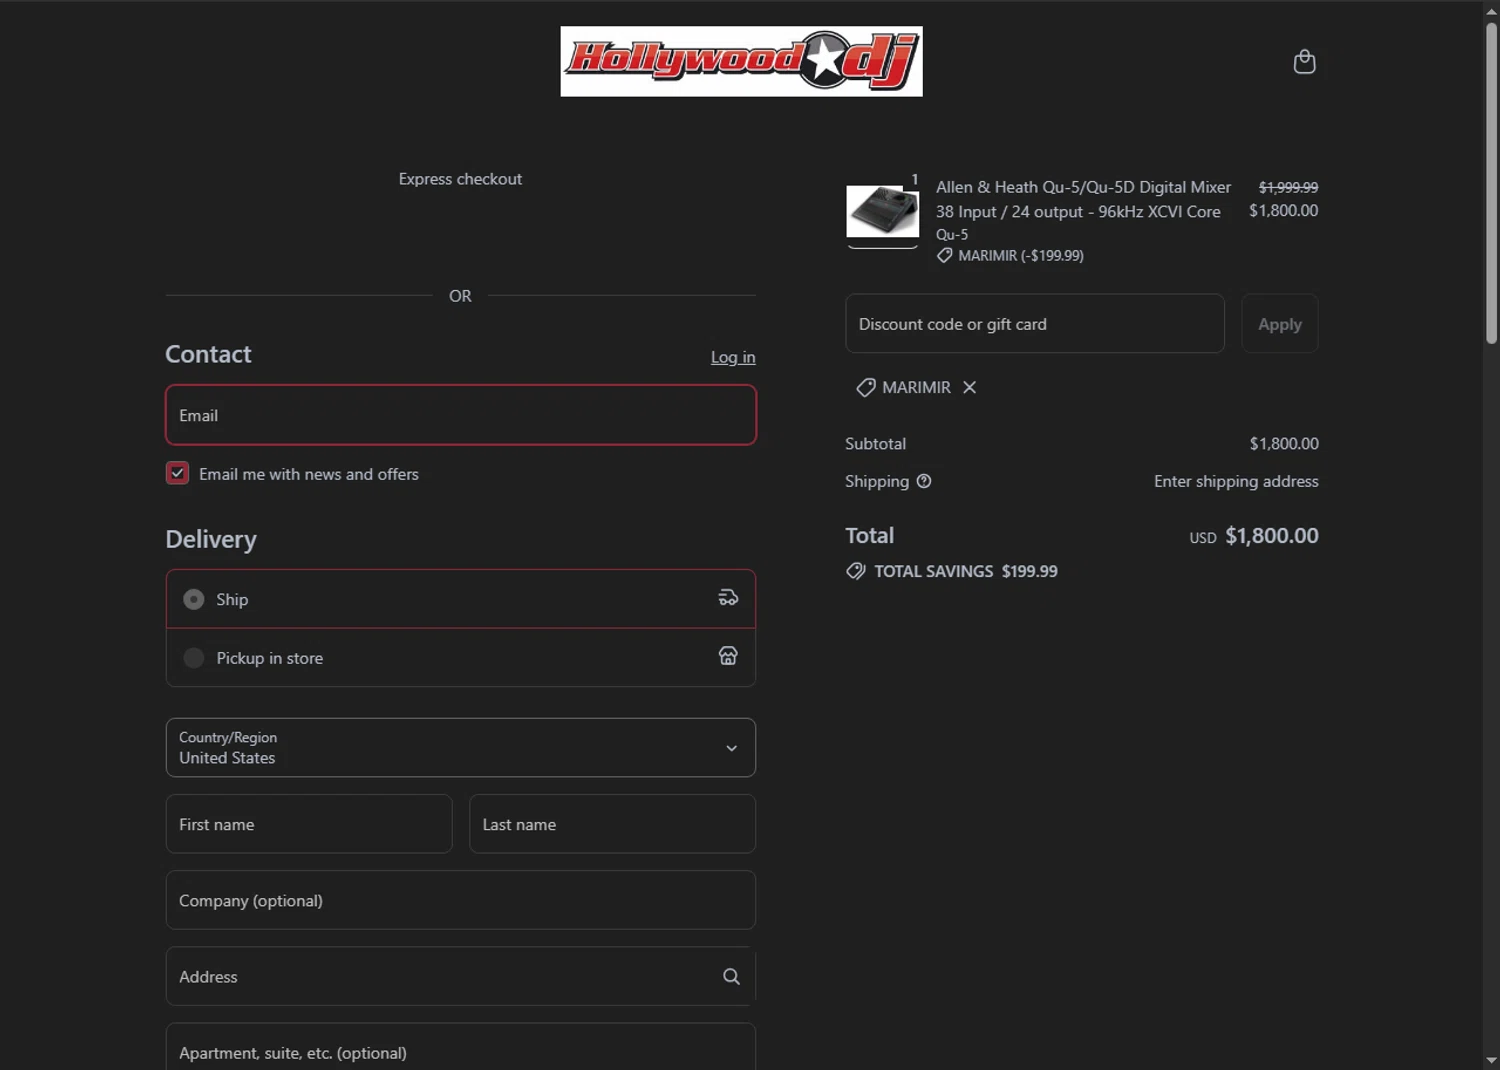1500x1070 pixels.
Task: Click the TOTAL SAVINGS $199.99 text
Action: 966,571
